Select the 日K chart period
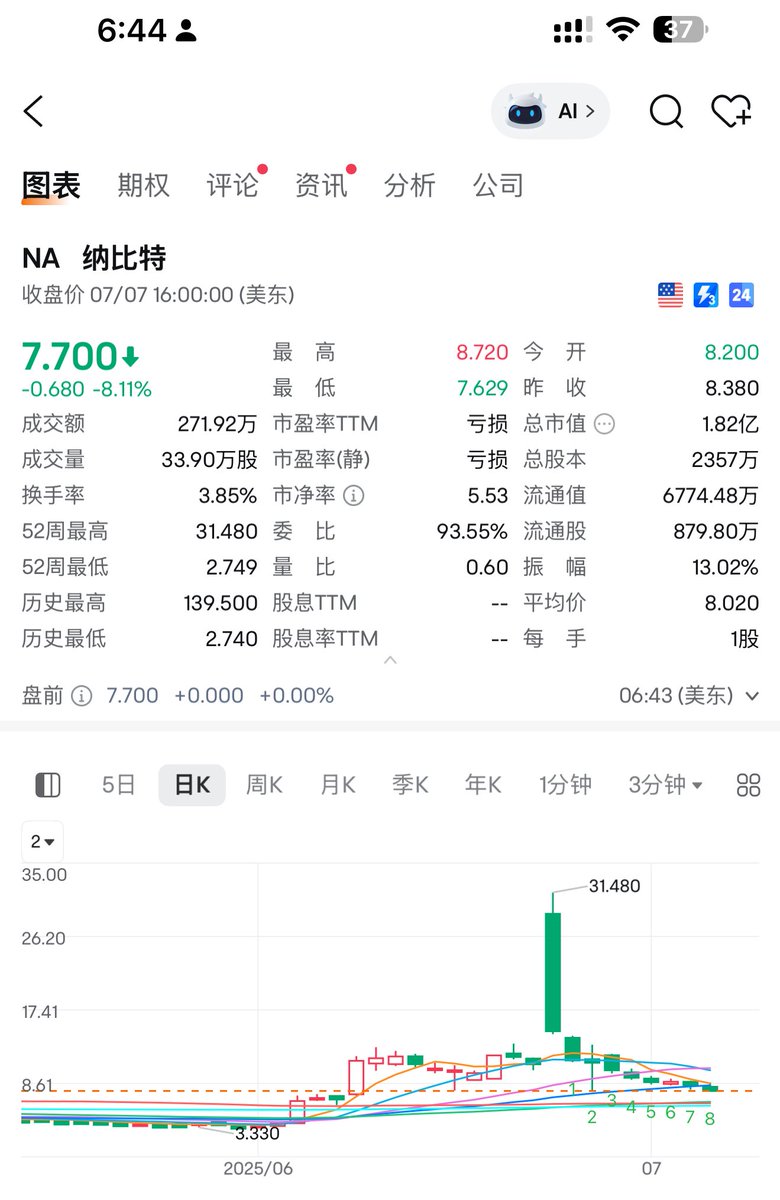This screenshot has width=780, height=1200. click(192, 785)
